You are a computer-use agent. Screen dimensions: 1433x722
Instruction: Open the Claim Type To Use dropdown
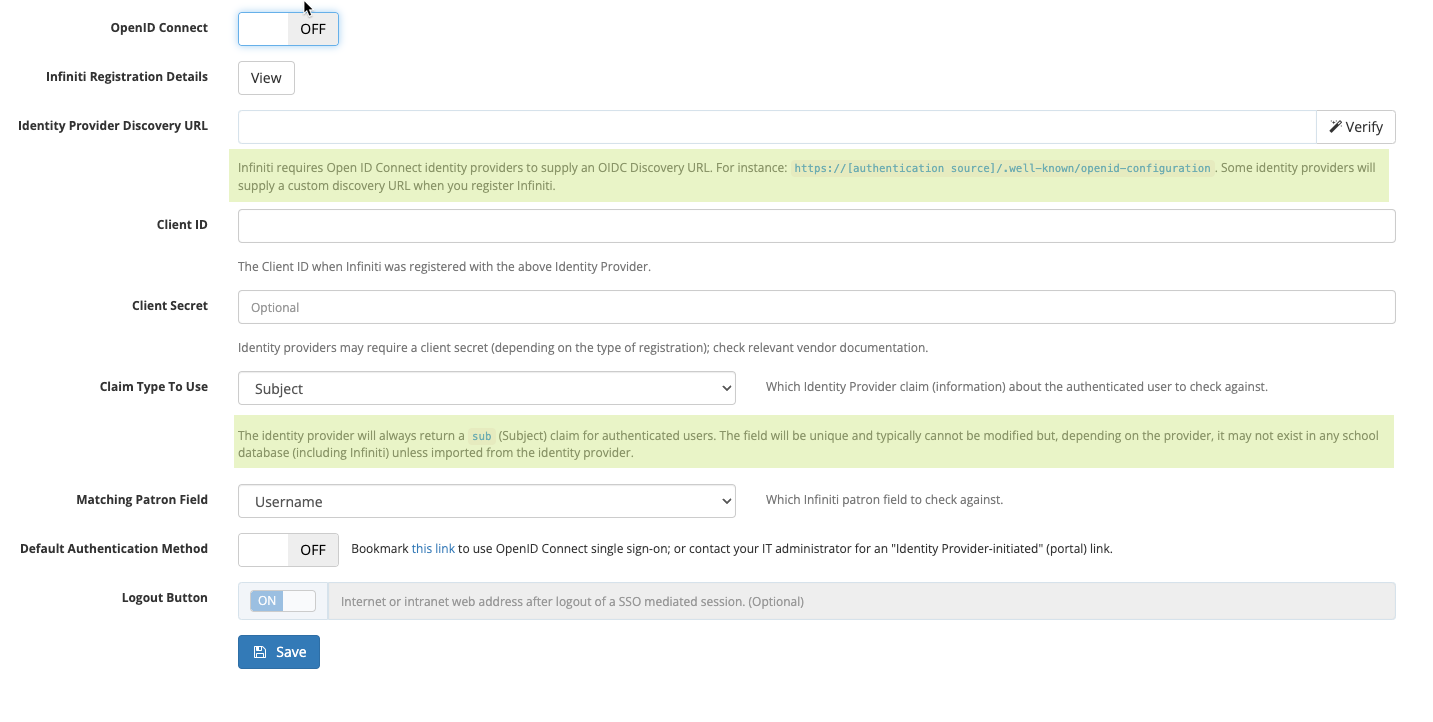487,388
